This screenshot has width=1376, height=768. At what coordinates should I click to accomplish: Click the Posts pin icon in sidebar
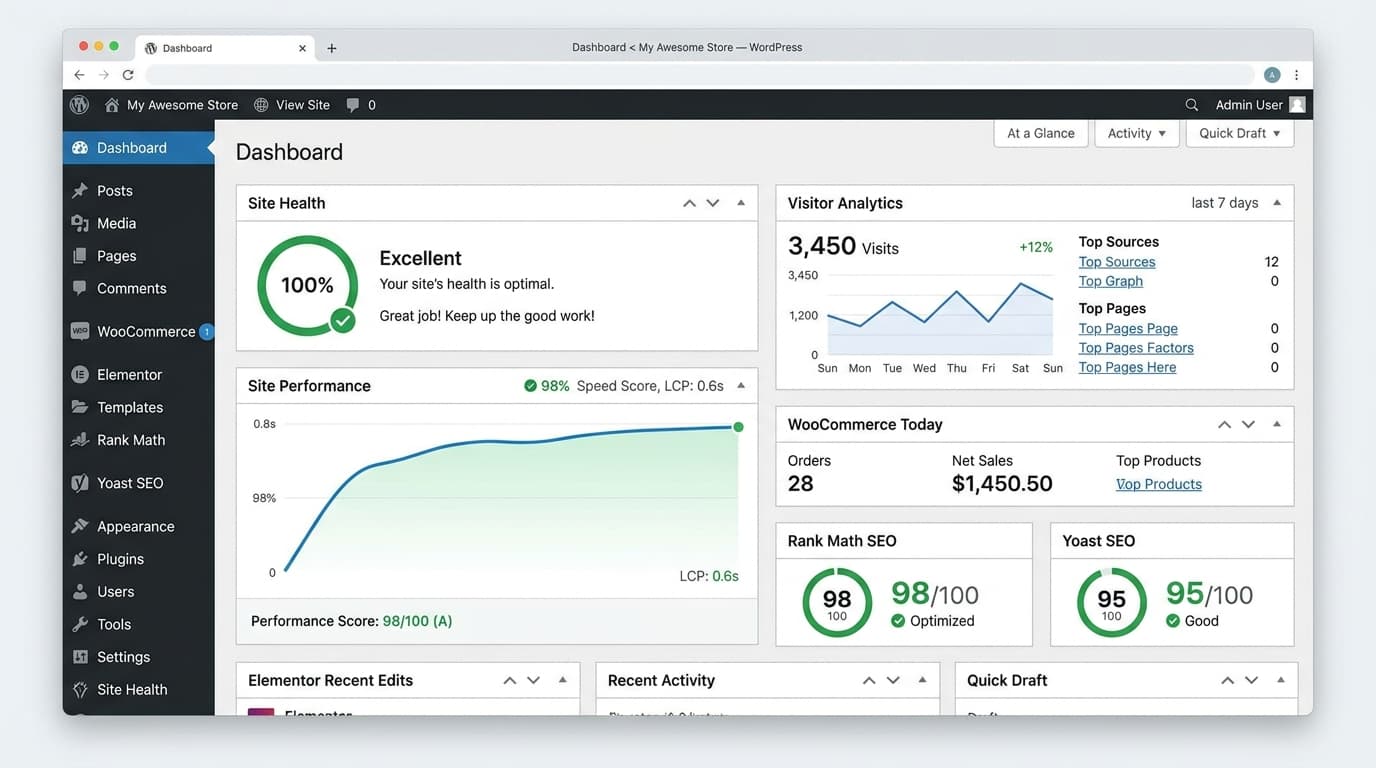point(80,190)
